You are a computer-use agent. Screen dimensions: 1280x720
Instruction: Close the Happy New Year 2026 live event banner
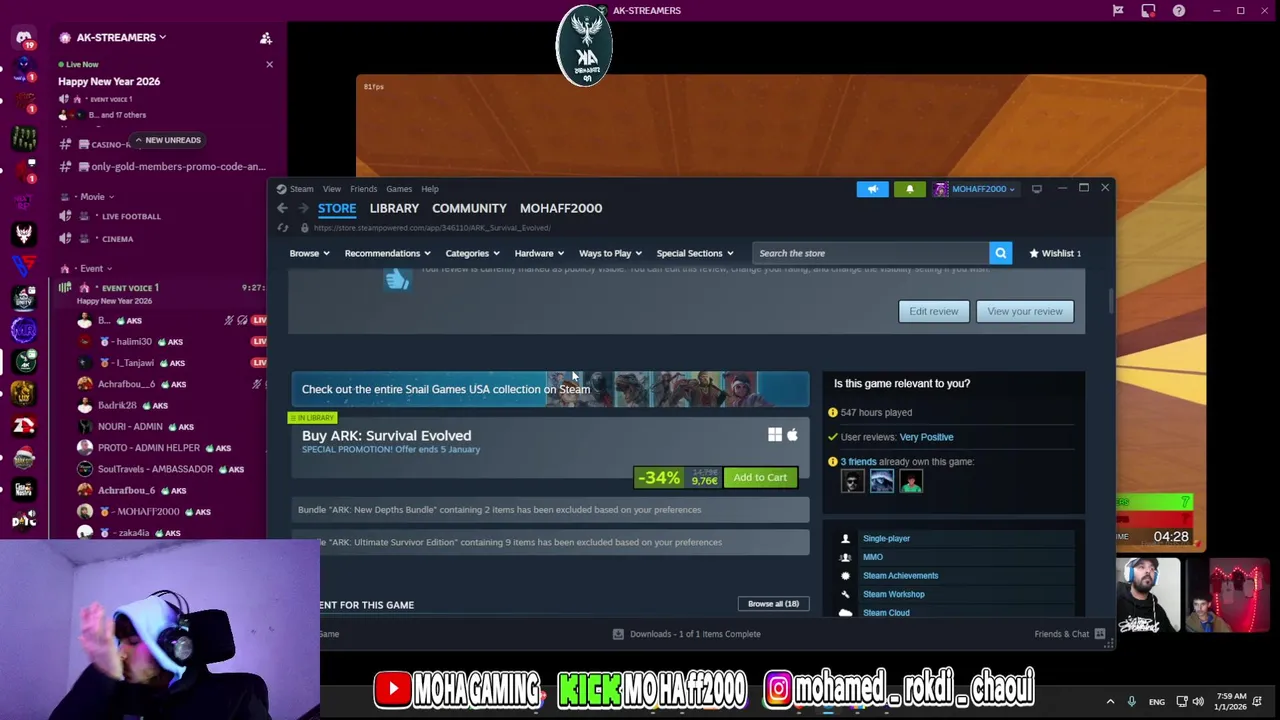(269, 64)
